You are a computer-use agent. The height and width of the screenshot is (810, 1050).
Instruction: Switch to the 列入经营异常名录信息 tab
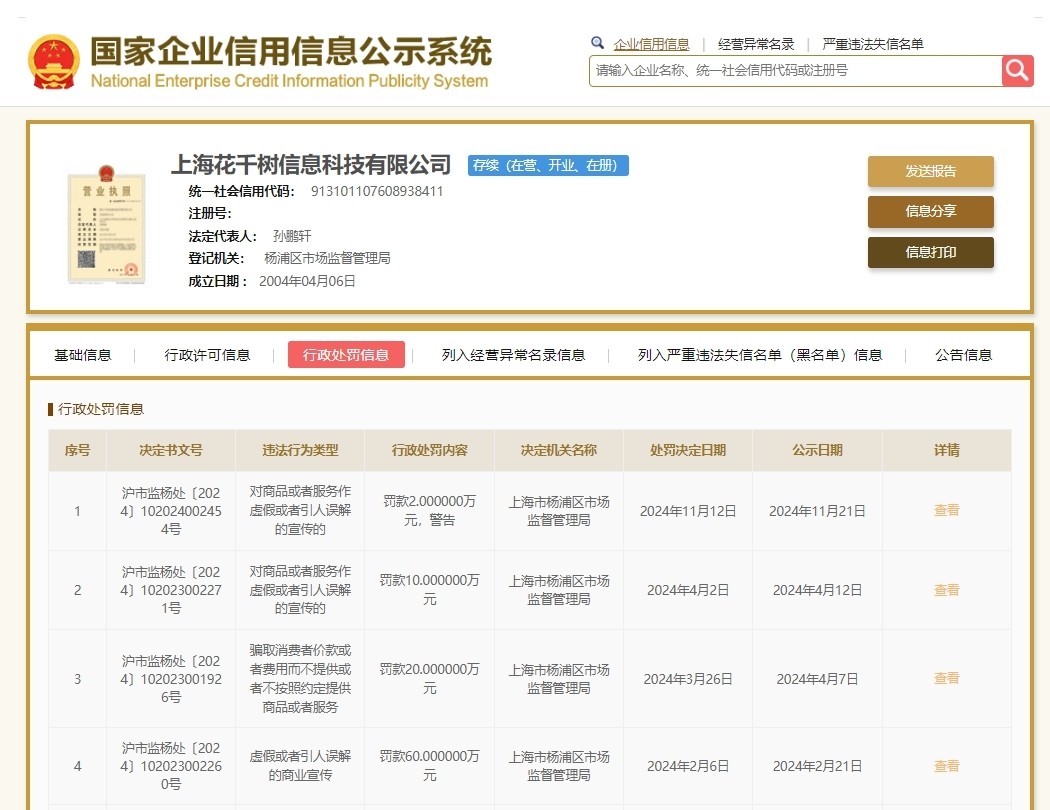point(513,355)
